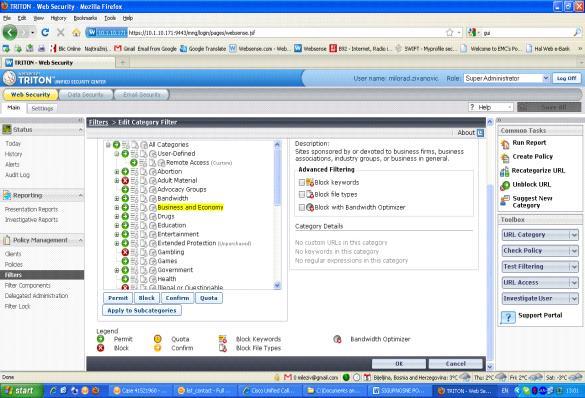Click the Bandwidth Optimizer icon in Advanced Filtering
Viewport: 585px width, 398px height.
coord(310,207)
